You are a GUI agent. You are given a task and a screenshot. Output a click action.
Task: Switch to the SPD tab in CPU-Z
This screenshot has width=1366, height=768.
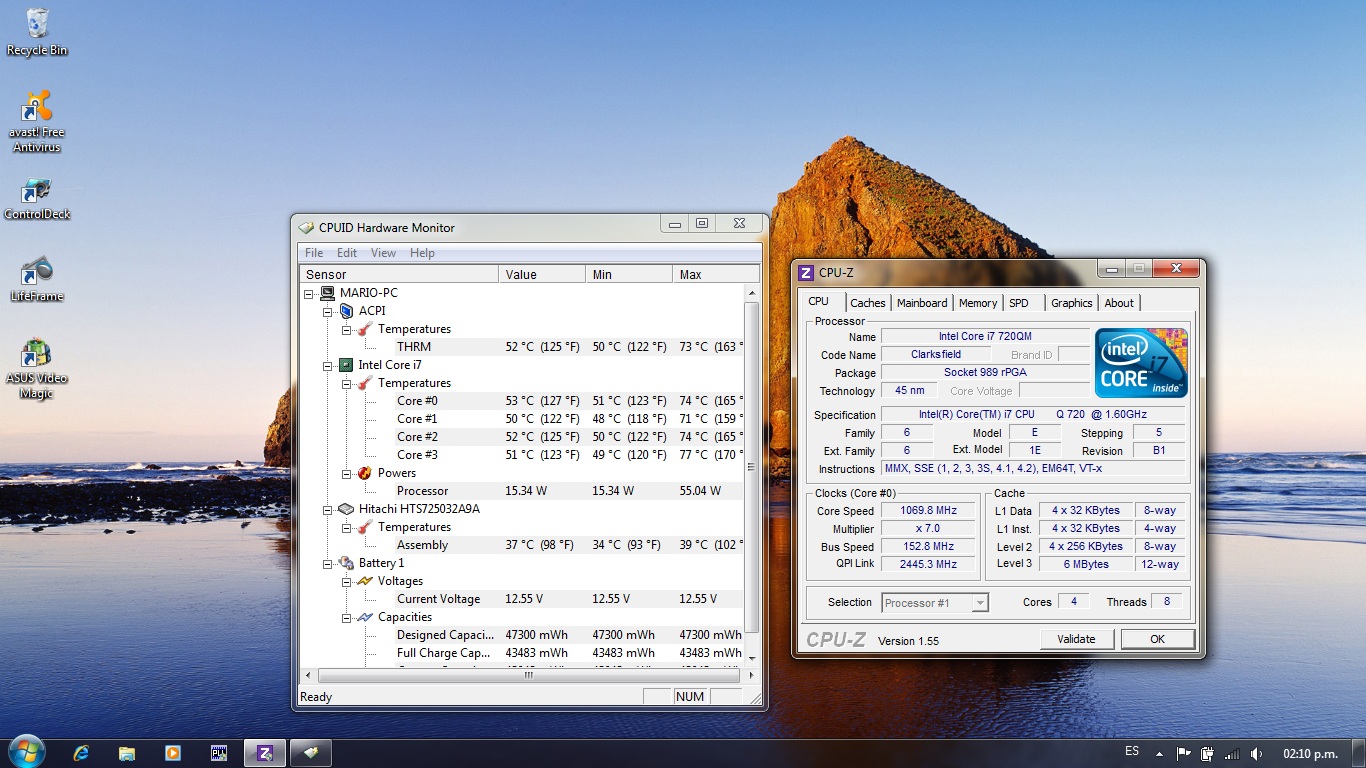pyautogui.click(x=1019, y=303)
